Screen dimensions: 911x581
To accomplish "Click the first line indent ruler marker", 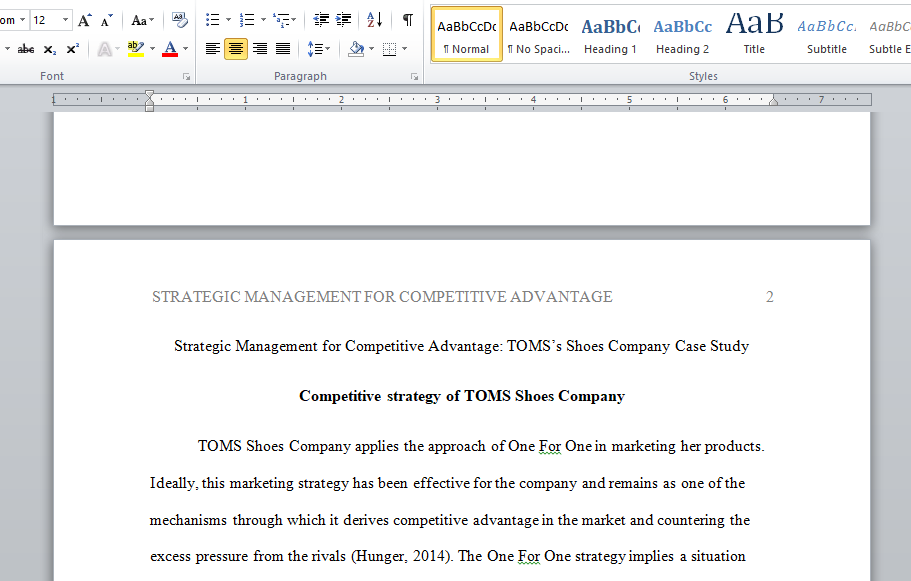I will [x=149, y=94].
